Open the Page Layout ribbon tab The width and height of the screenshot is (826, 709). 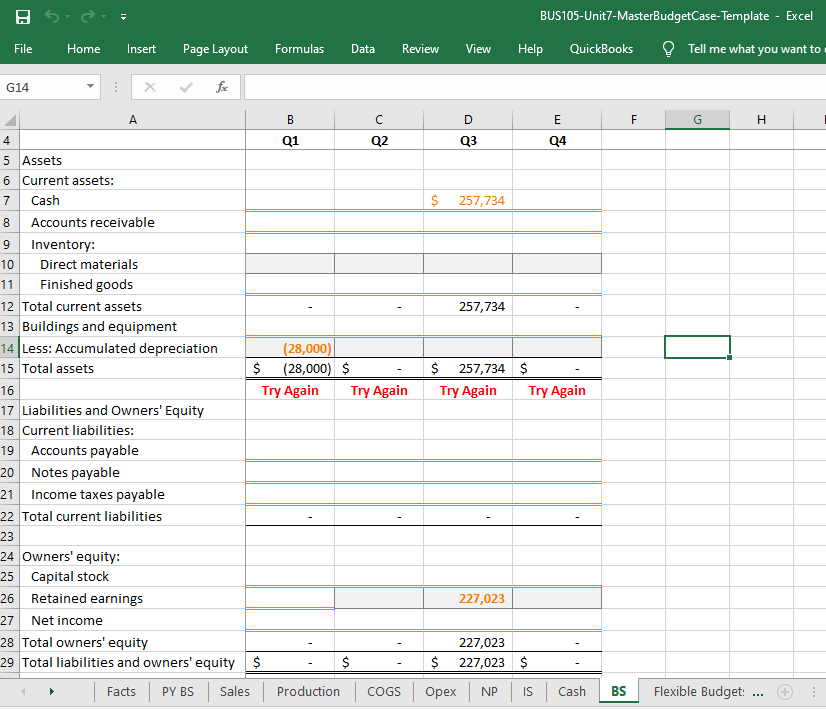click(215, 49)
